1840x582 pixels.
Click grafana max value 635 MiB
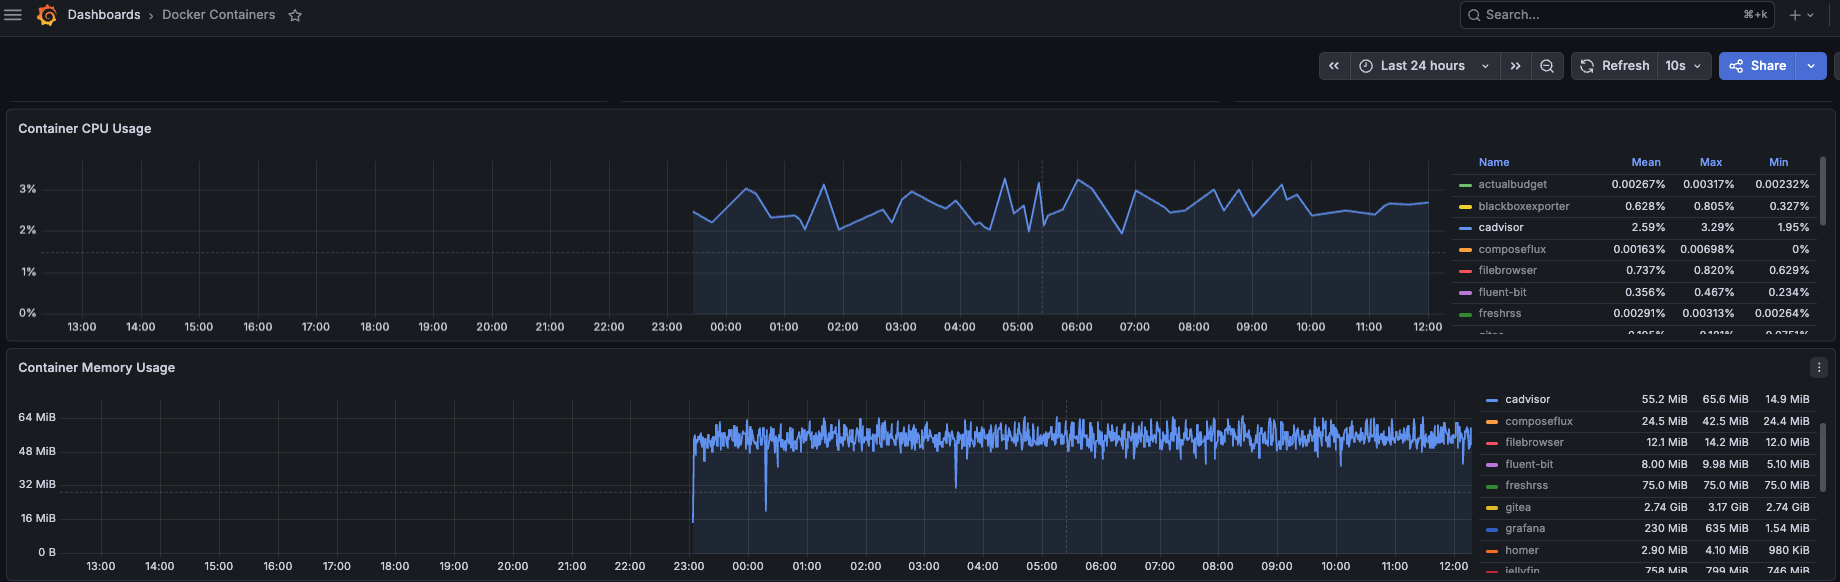click(x=1727, y=529)
